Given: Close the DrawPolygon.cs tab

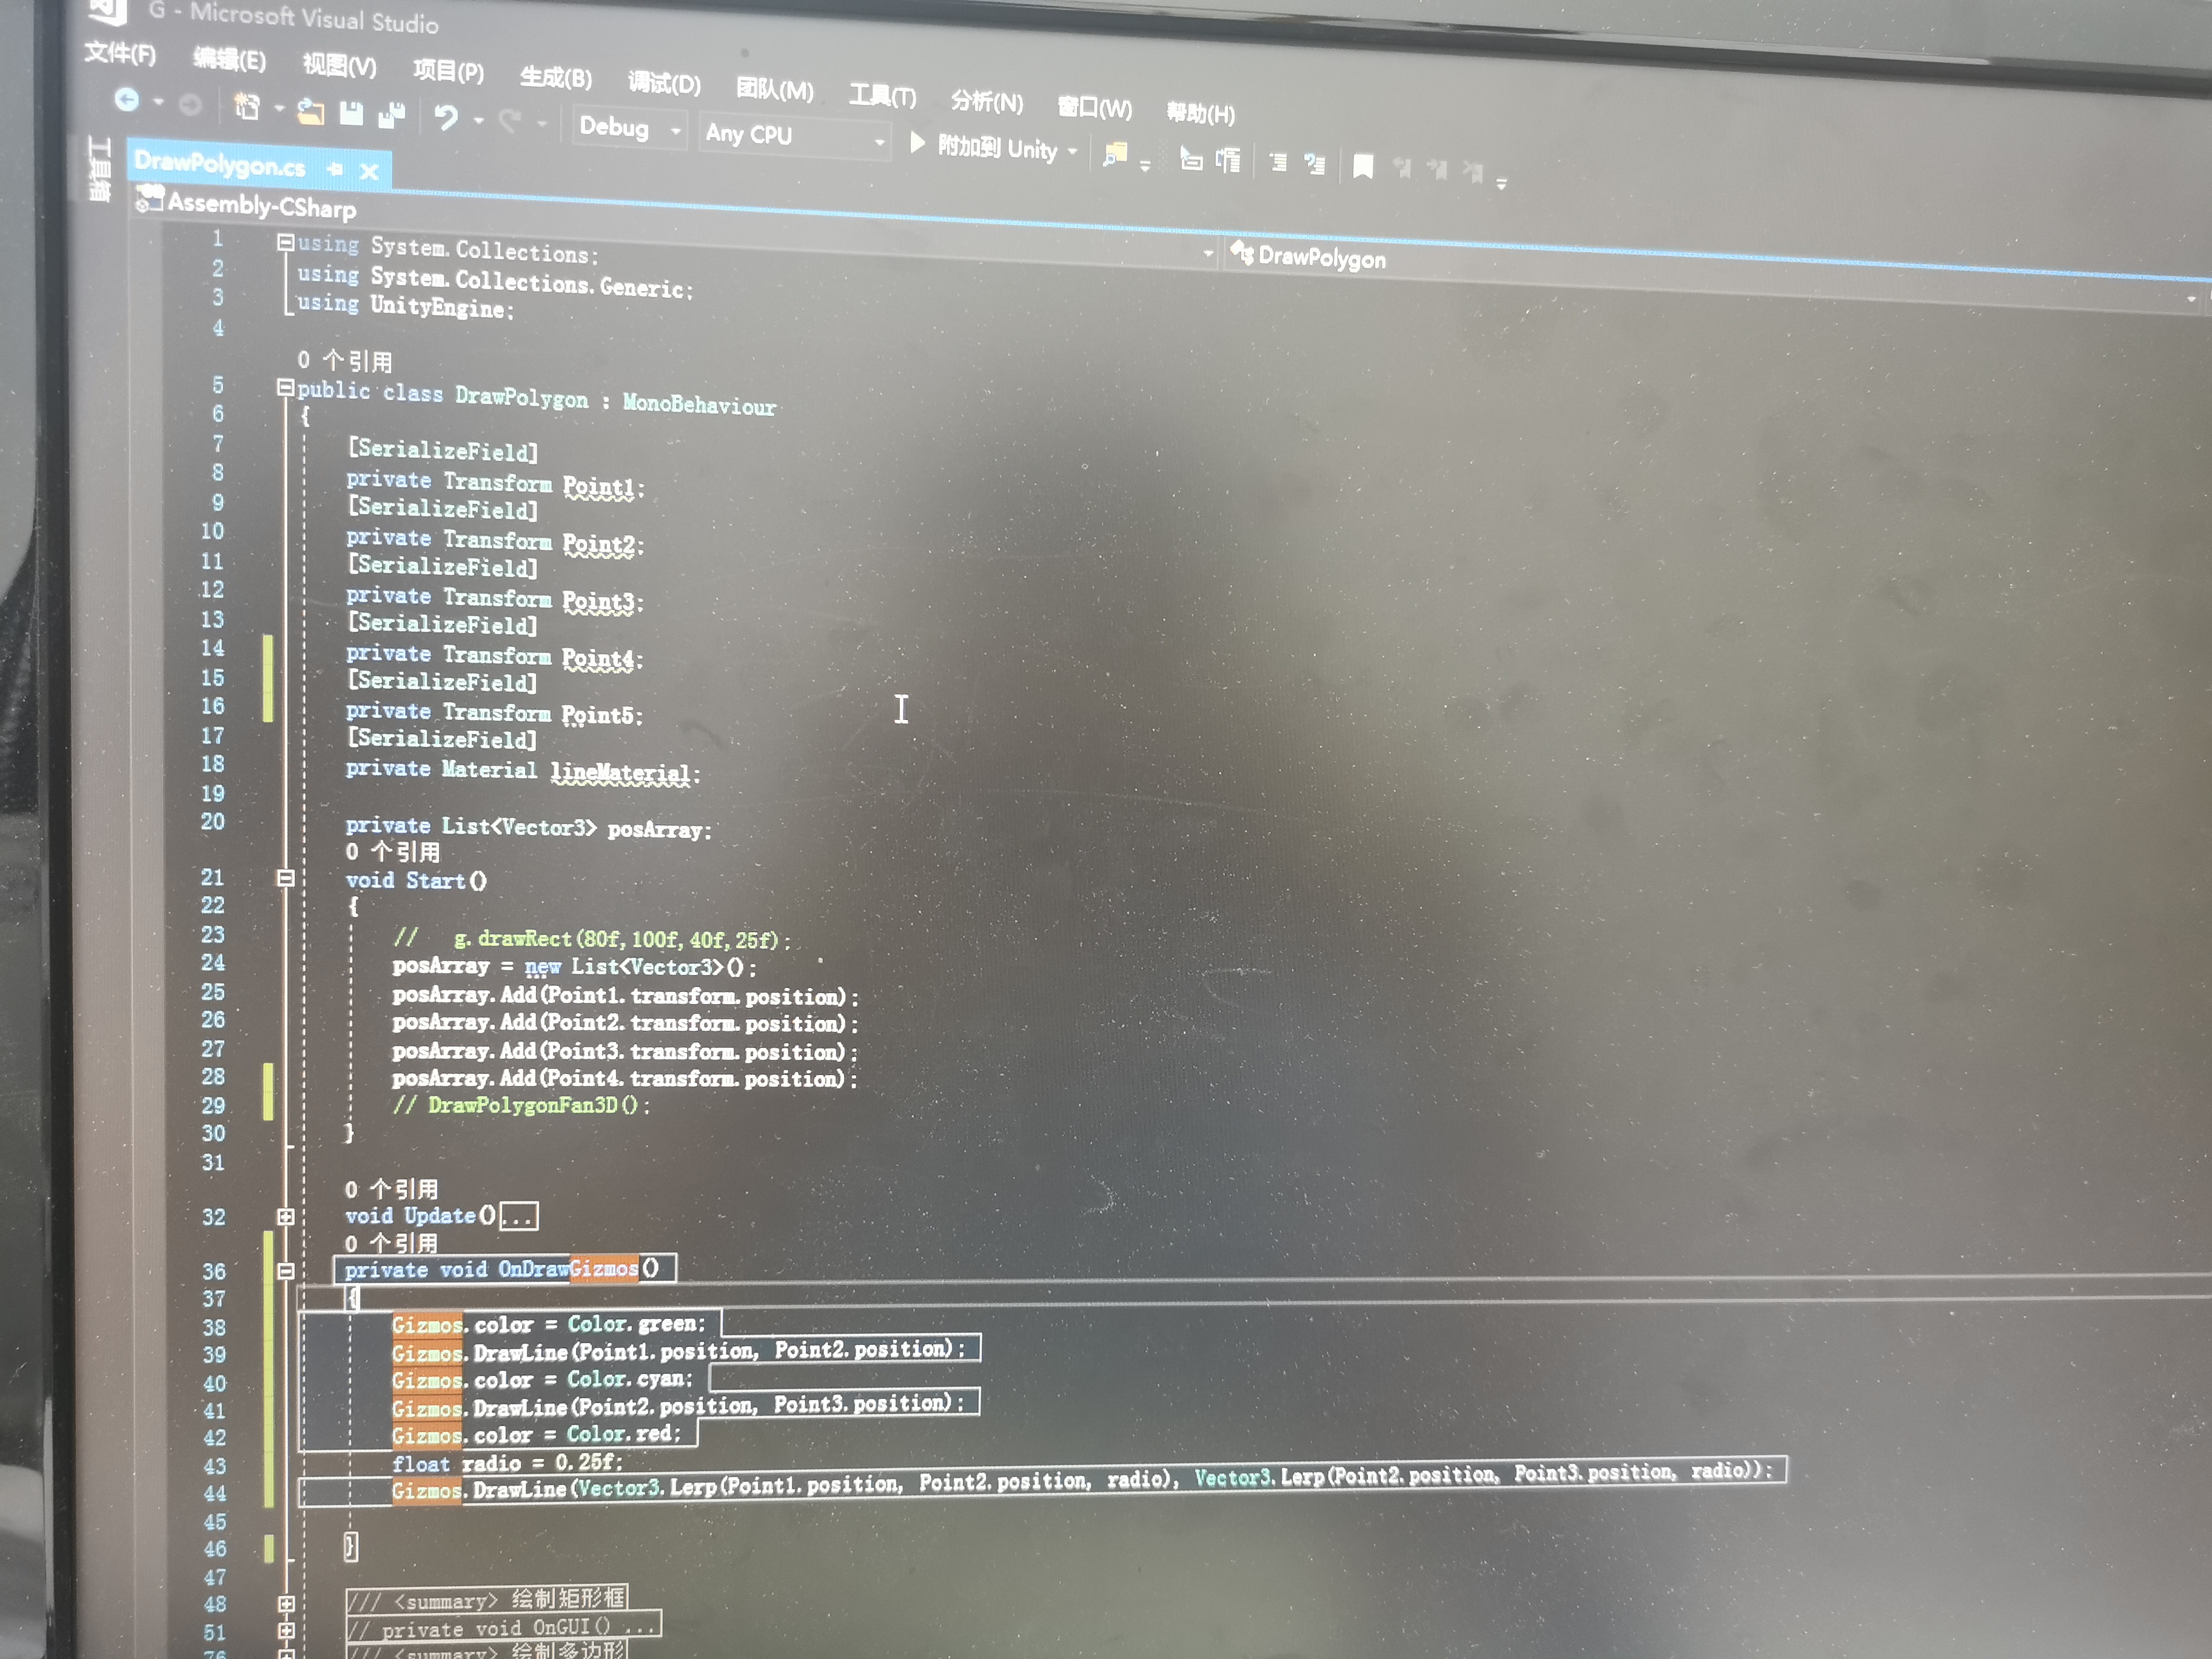Looking at the screenshot, I should (369, 171).
